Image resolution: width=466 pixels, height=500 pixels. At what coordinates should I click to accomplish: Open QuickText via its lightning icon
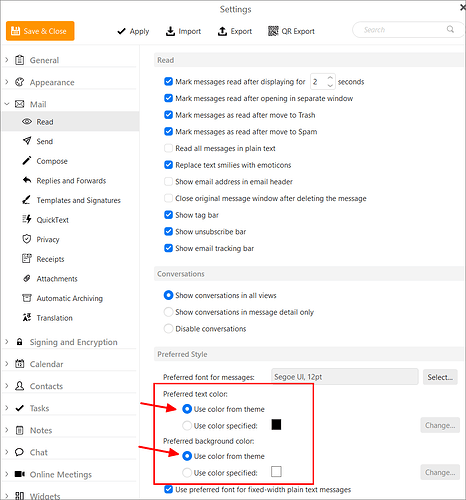coord(27,219)
